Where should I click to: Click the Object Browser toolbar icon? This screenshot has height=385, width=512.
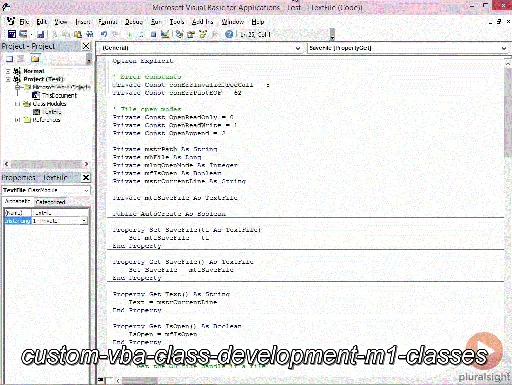point(203,34)
